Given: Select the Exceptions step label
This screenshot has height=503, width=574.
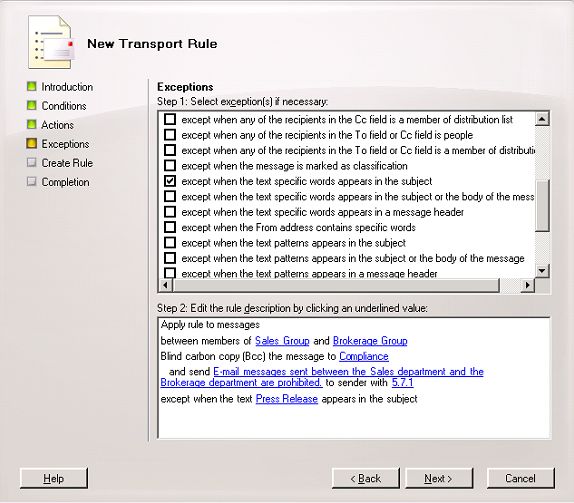Looking at the screenshot, I should click(x=65, y=144).
